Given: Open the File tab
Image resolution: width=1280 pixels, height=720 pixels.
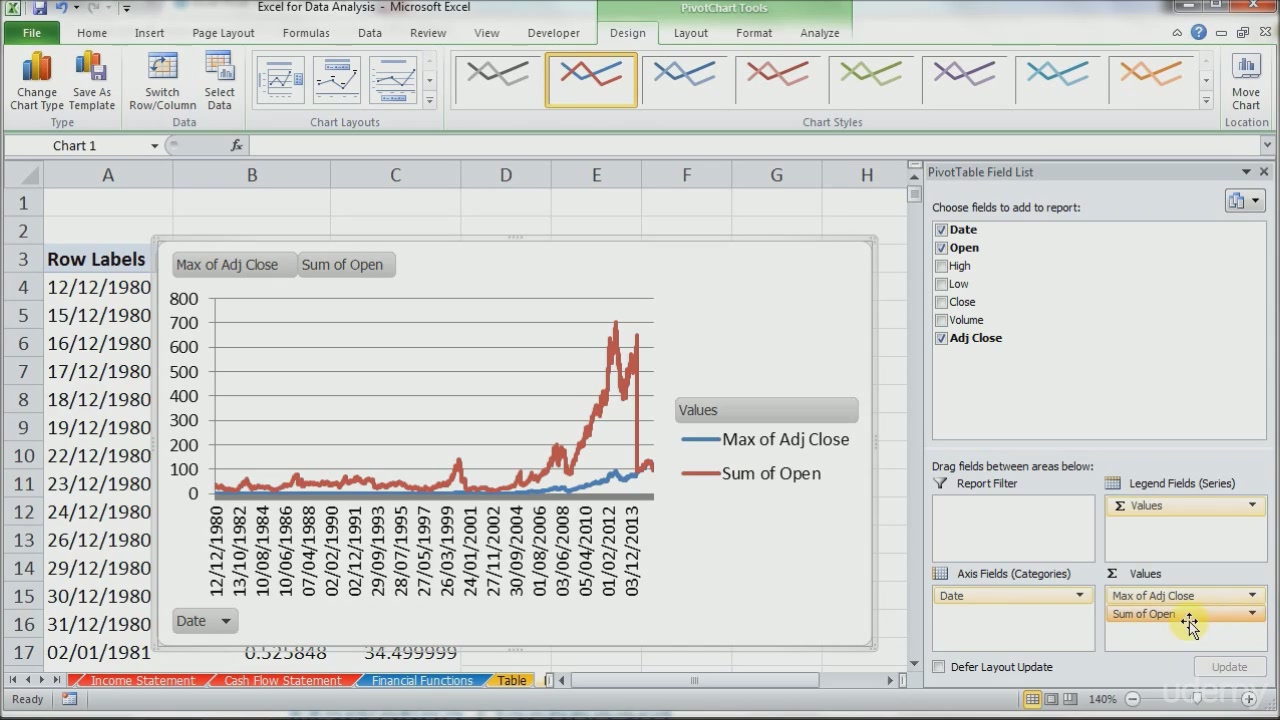Looking at the screenshot, I should tap(32, 33).
